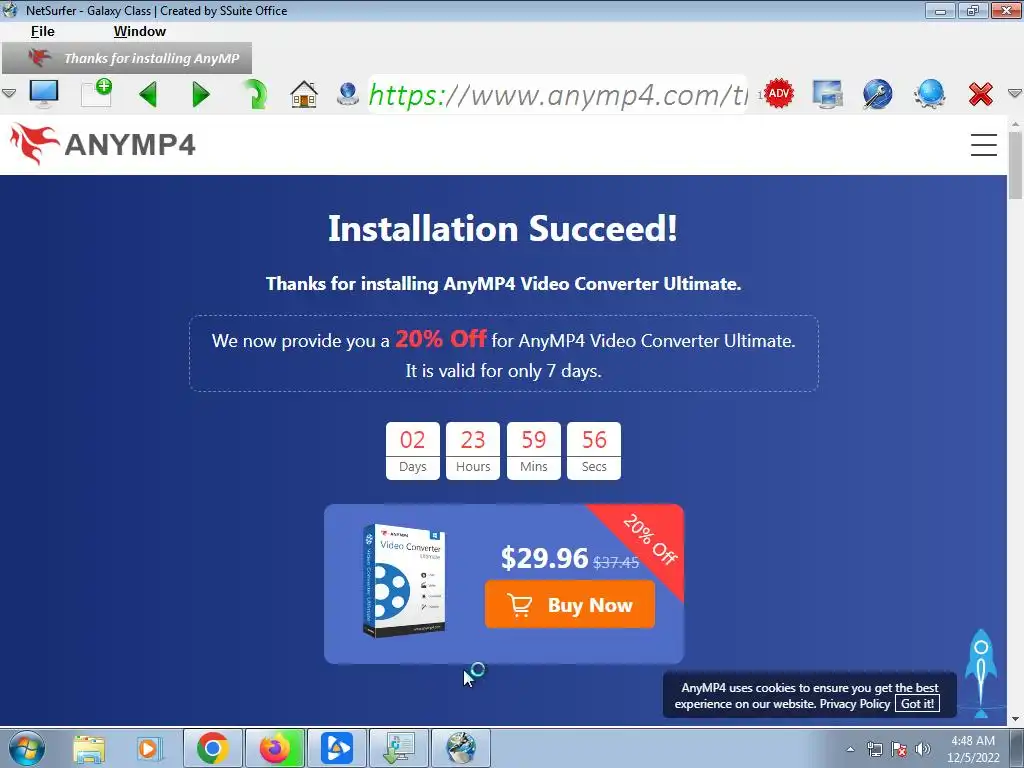
Task: Open the Windows Start button
Action: (x=26, y=748)
